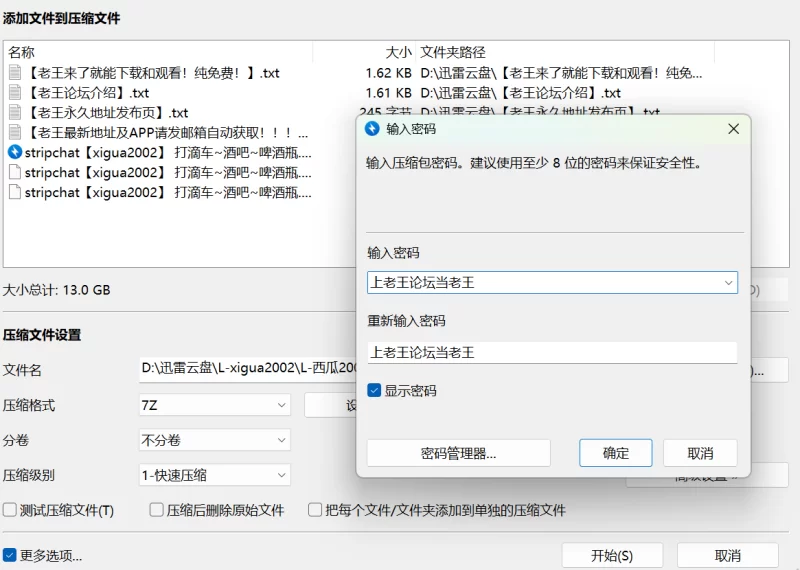Click the 1.61 KB size cell

(389, 93)
